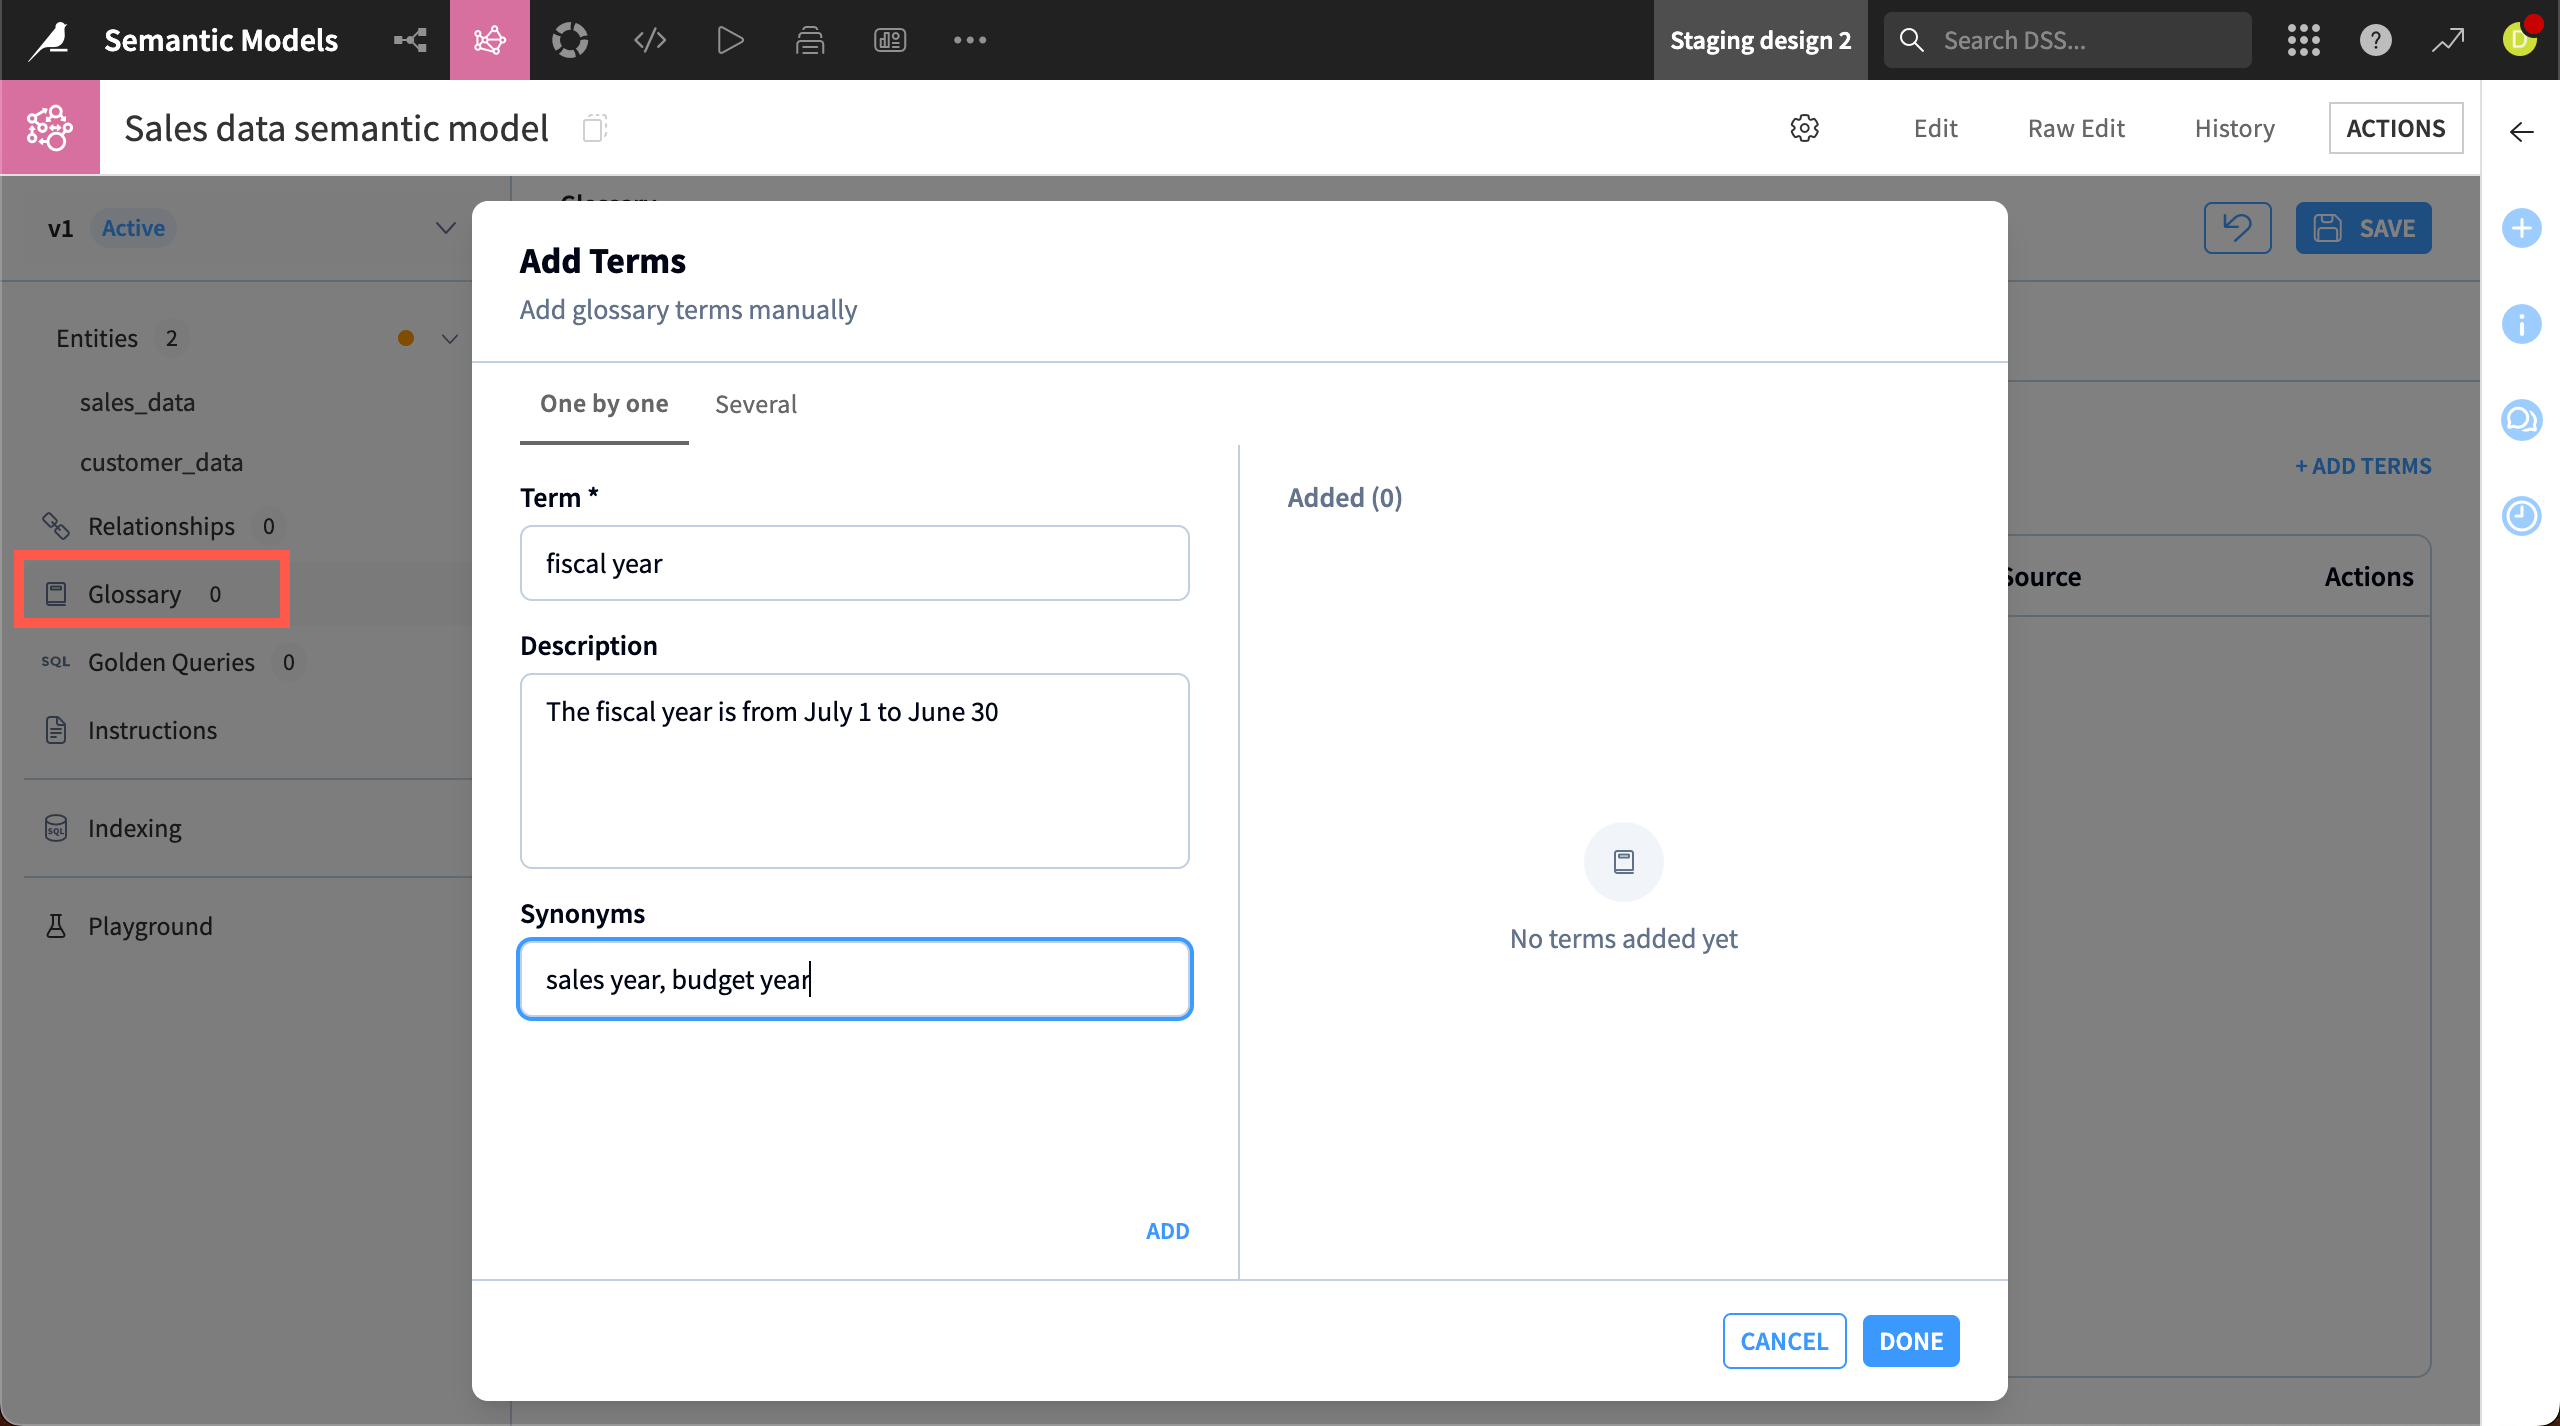Click the Flow icon in top navigation
The image size is (2560, 1426).
coord(410,40)
